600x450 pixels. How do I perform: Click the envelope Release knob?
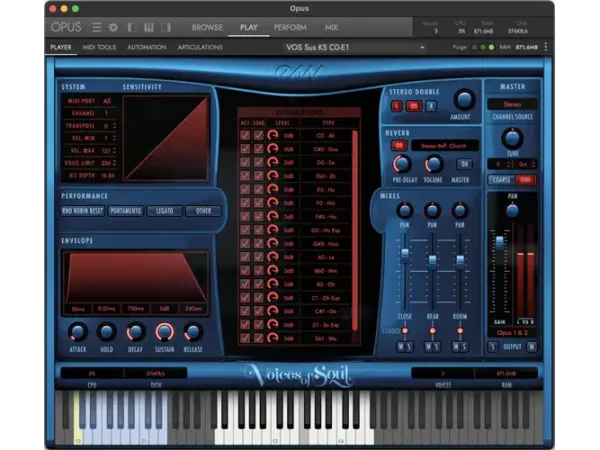click(x=193, y=332)
